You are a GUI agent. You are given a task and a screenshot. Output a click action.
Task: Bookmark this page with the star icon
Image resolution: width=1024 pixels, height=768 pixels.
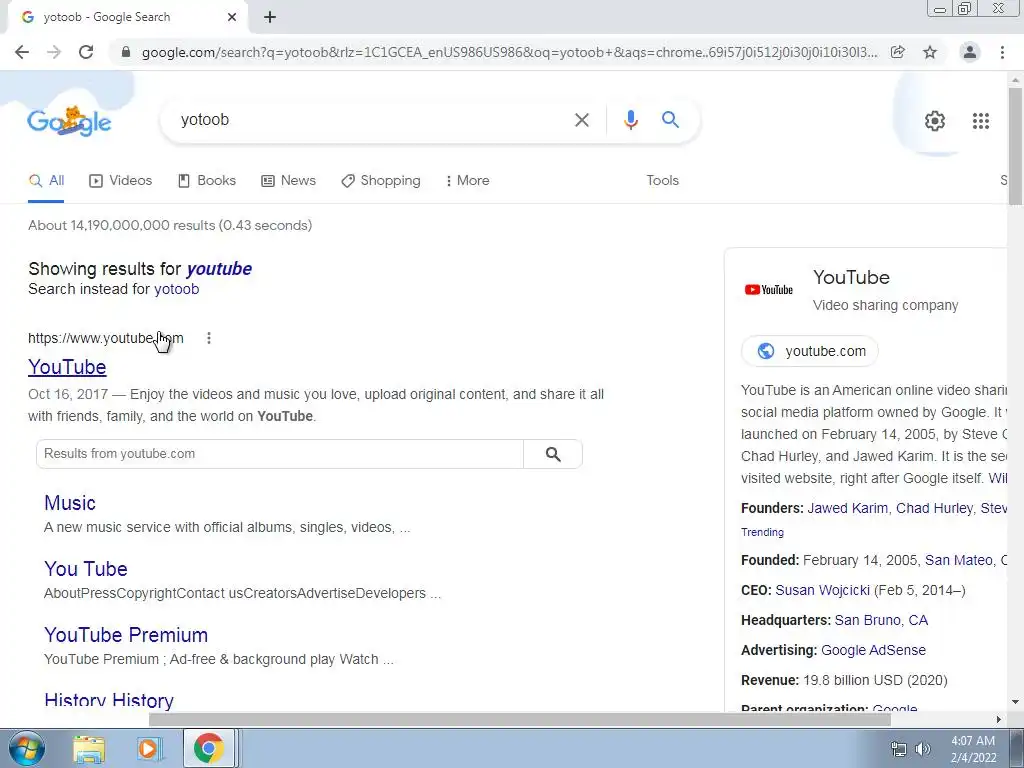click(930, 52)
